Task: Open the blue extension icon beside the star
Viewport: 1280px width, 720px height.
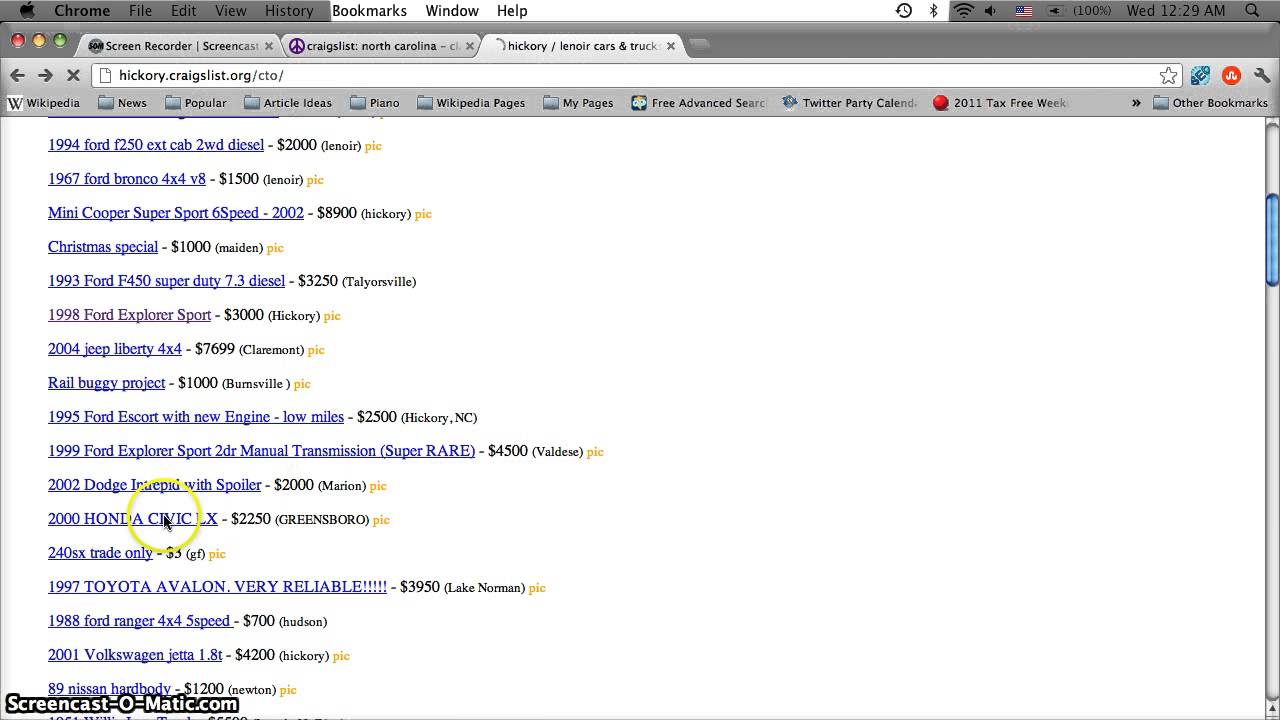Action: tap(1201, 75)
